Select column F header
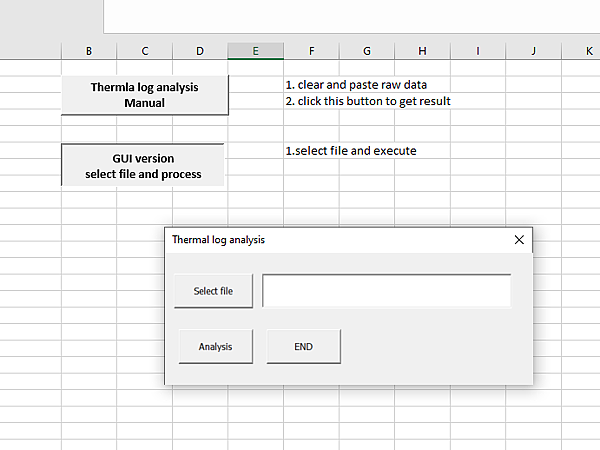Viewport: 600px width, 450px height. [311, 51]
